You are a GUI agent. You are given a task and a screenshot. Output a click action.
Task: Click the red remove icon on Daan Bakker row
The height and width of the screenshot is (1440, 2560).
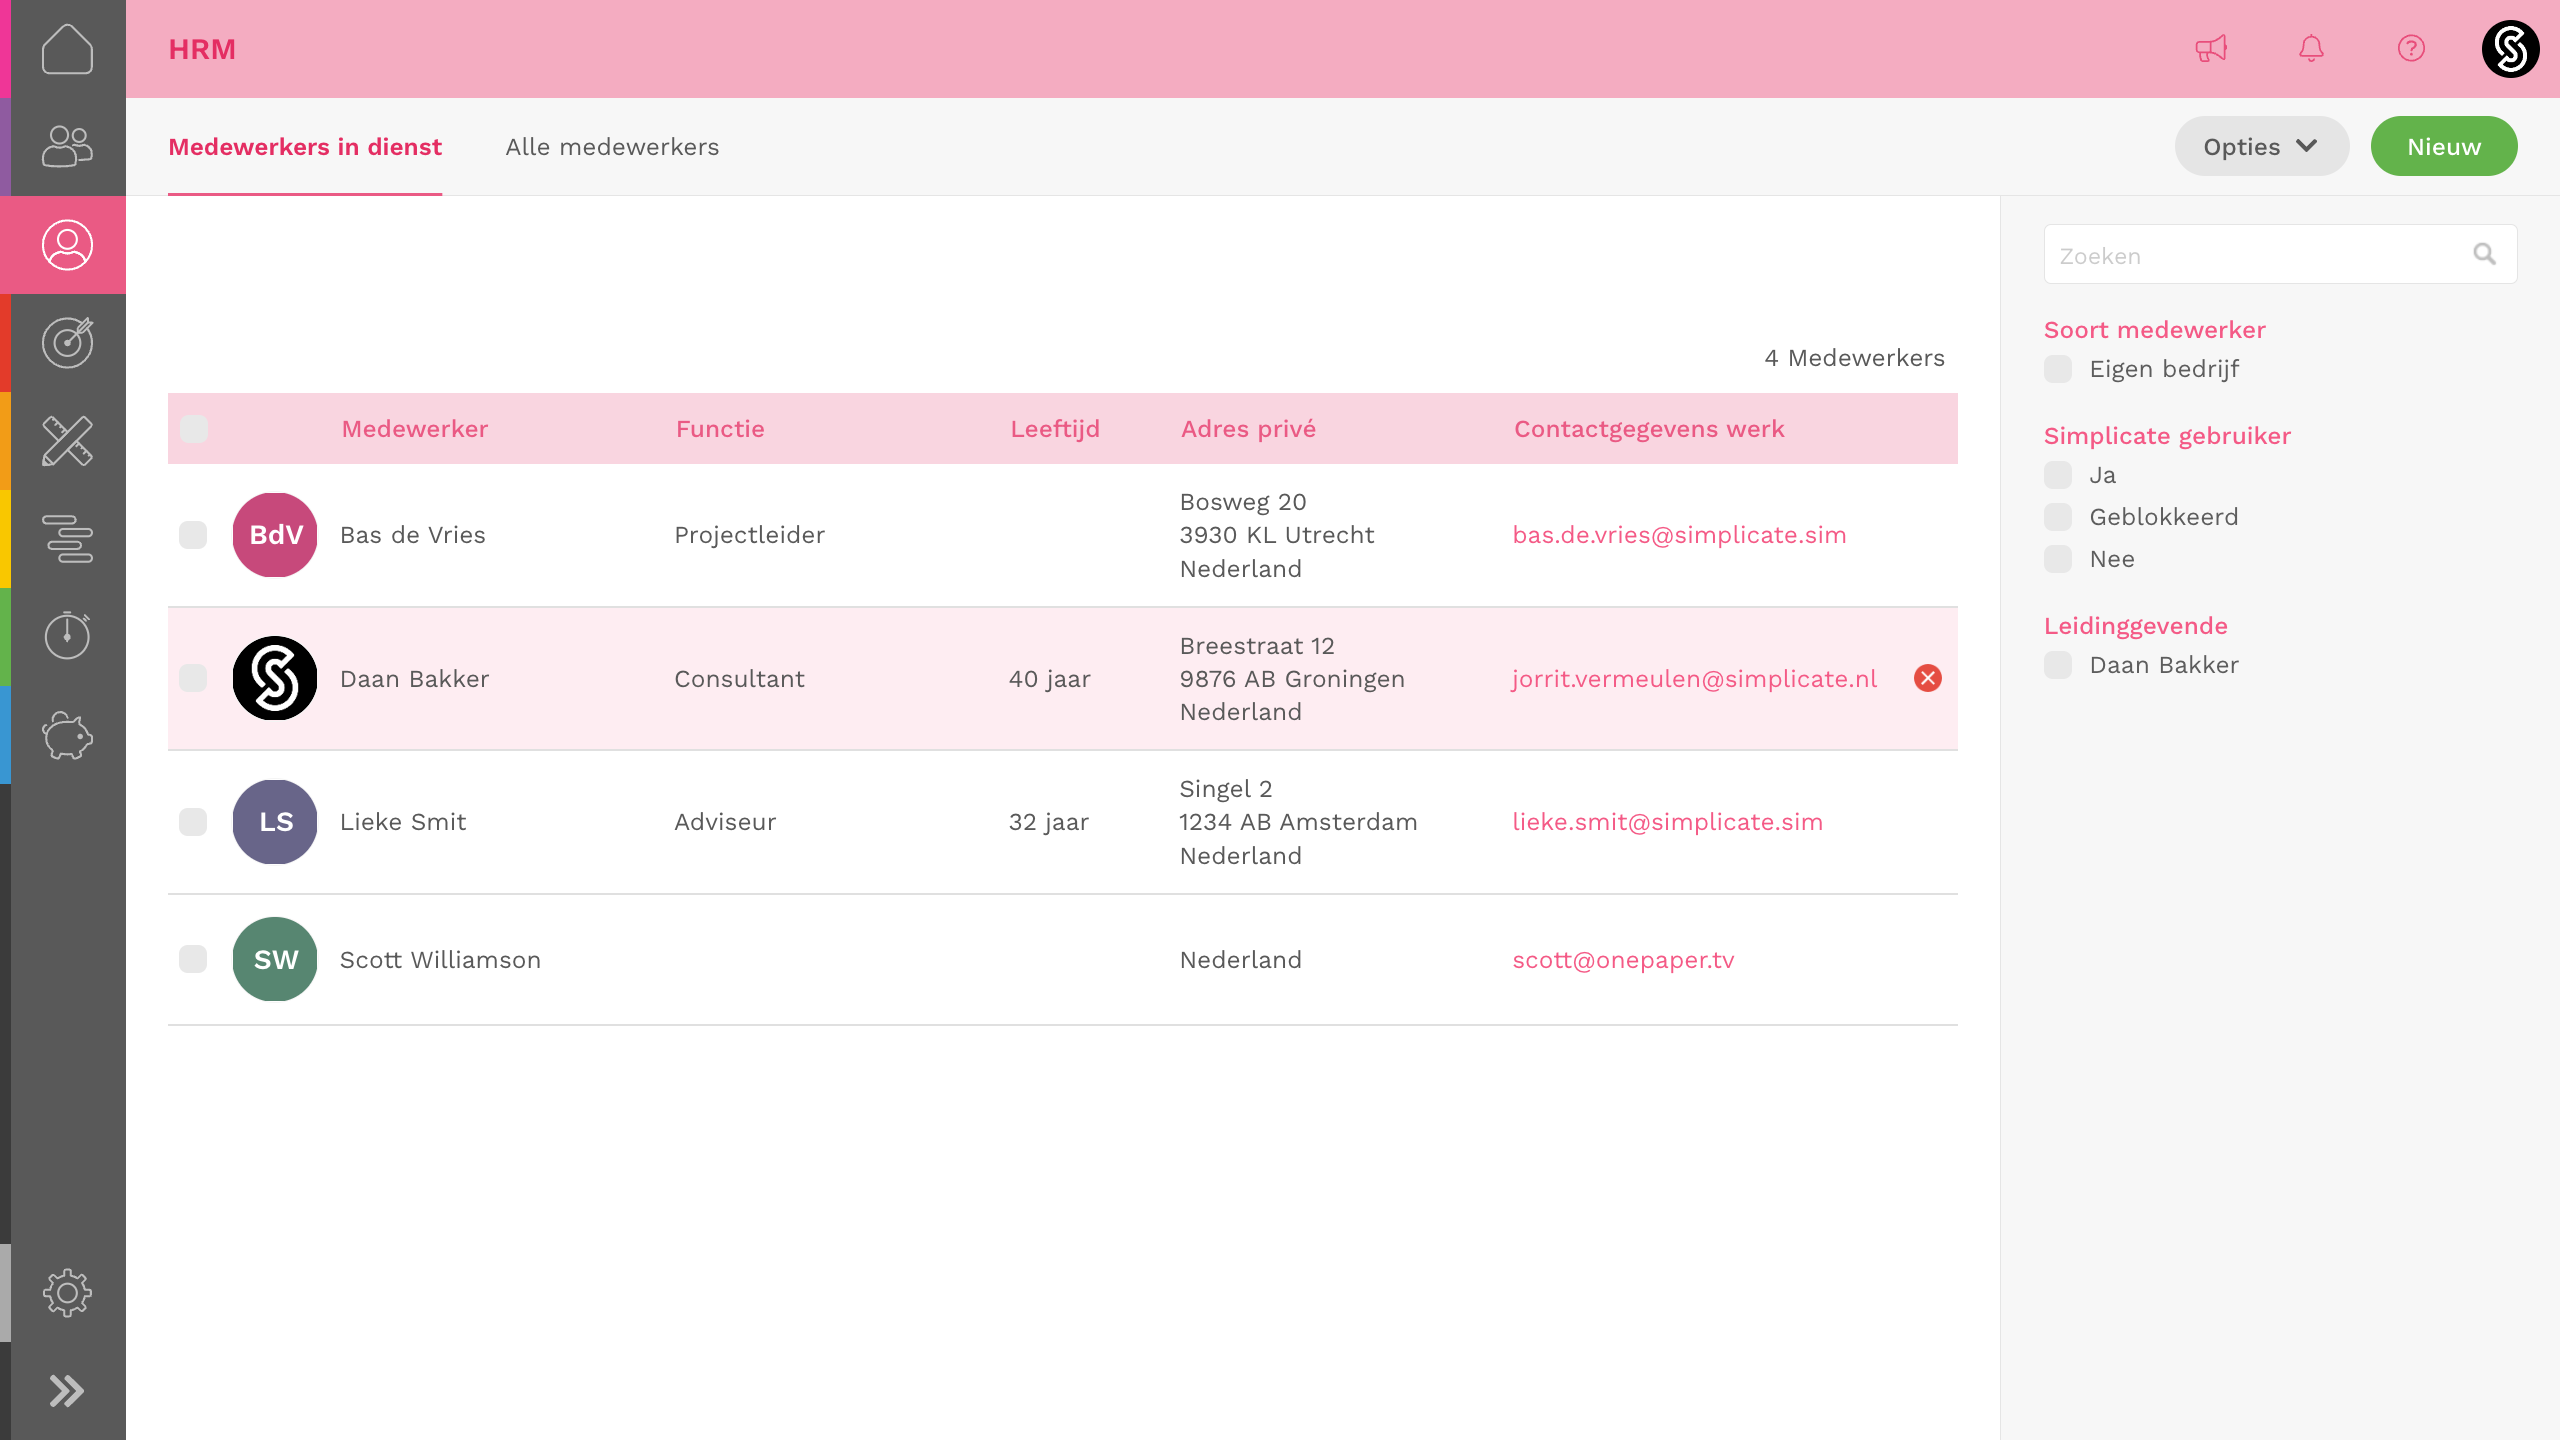point(1927,678)
